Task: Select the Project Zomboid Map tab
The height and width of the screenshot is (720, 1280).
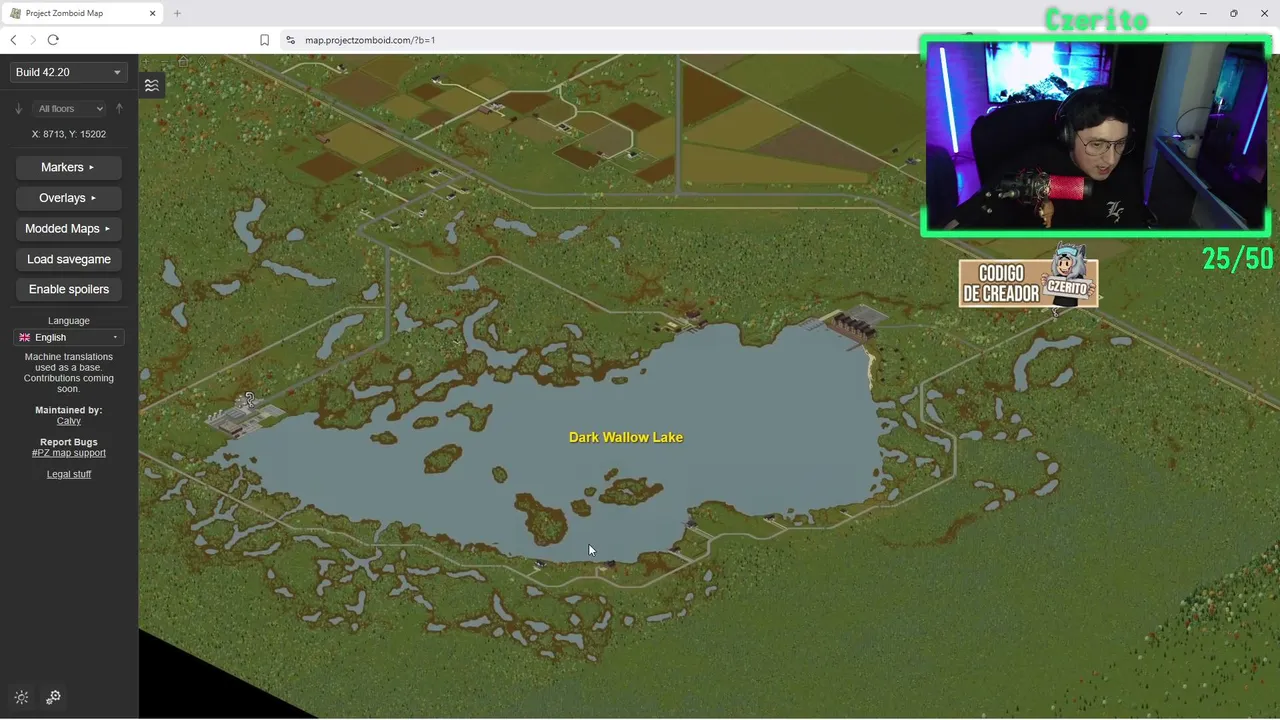Action: click(82, 13)
